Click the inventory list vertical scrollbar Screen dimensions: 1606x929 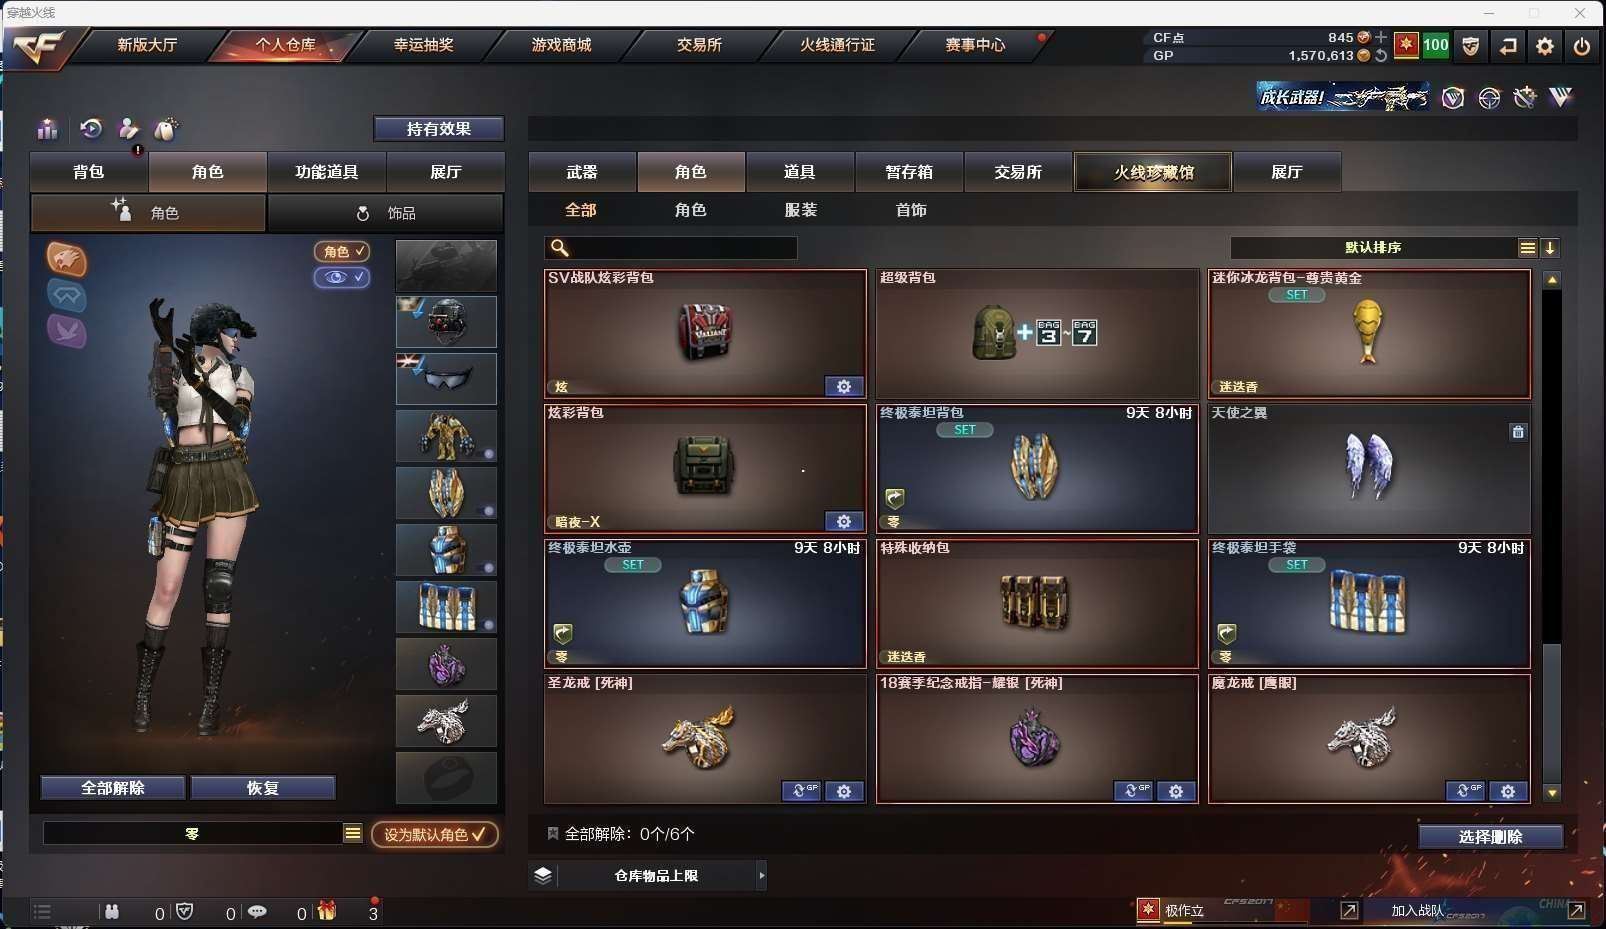(x=1552, y=536)
